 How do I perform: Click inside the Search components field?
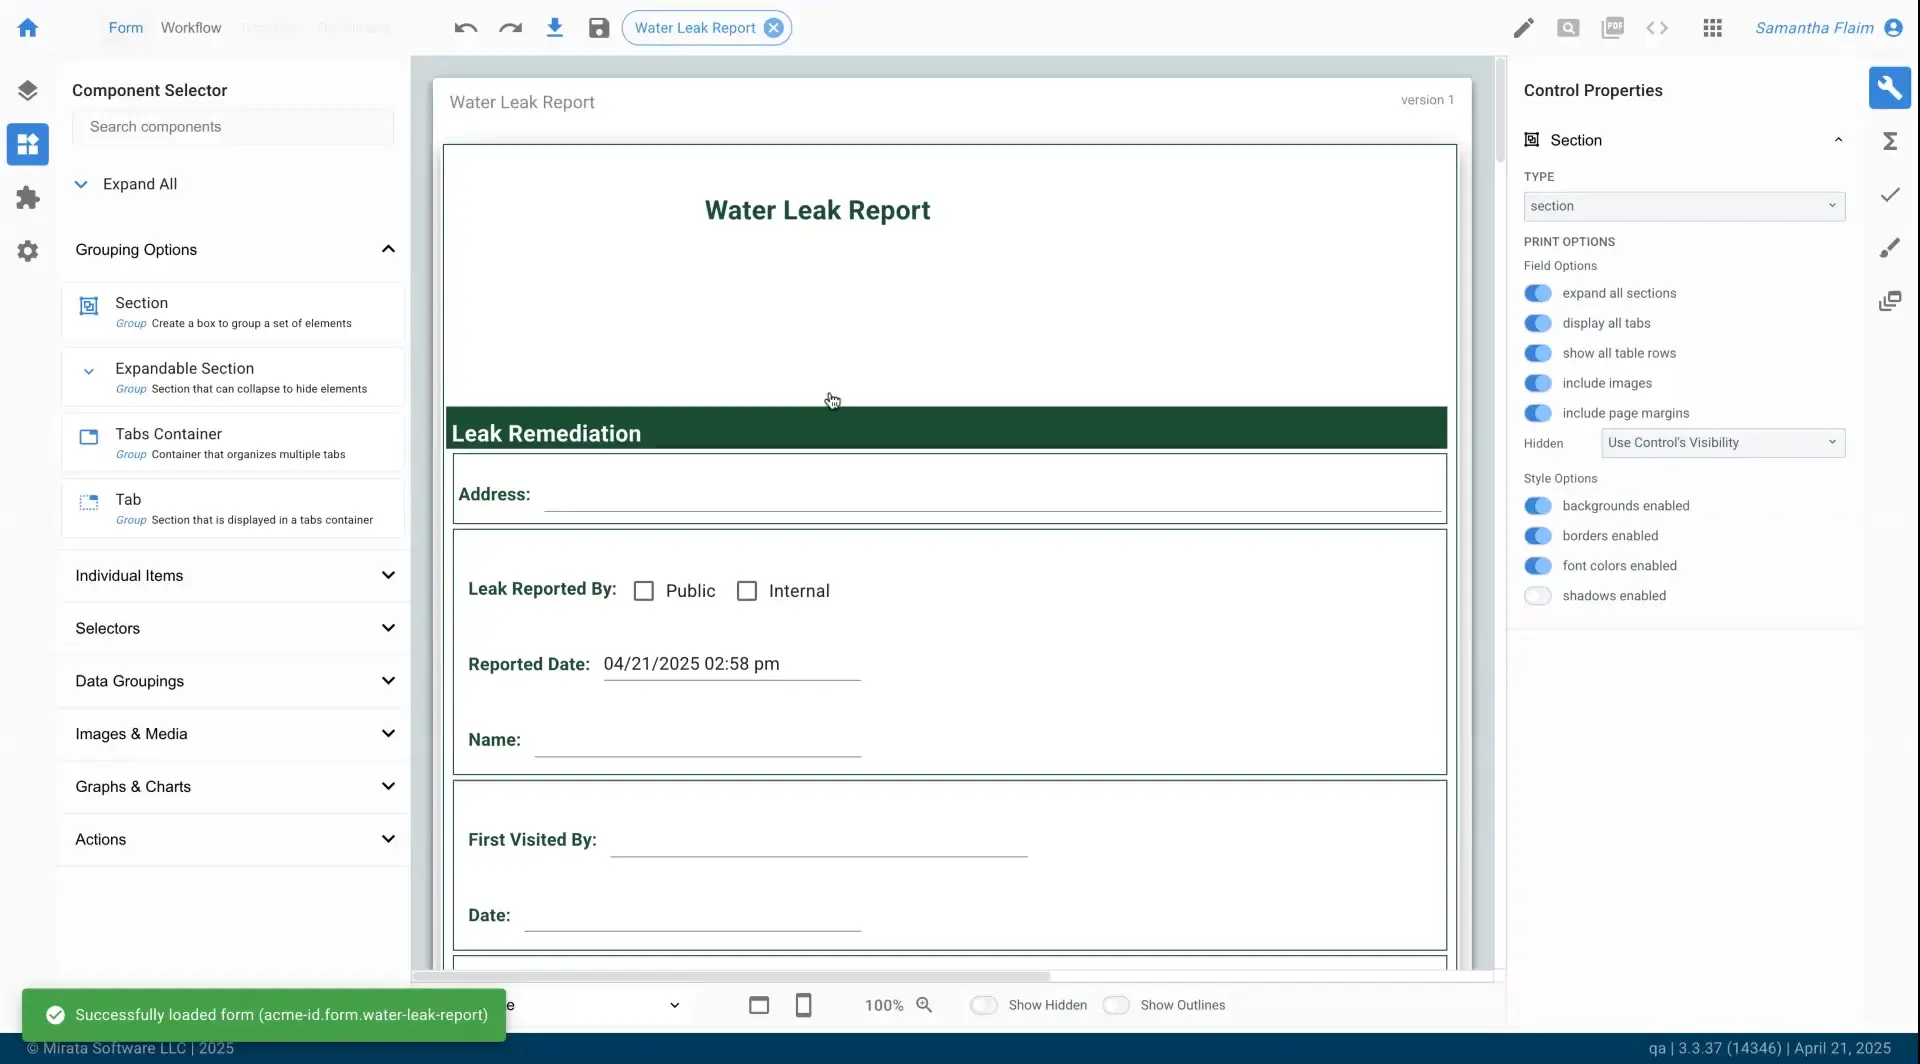(x=233, y=126)
